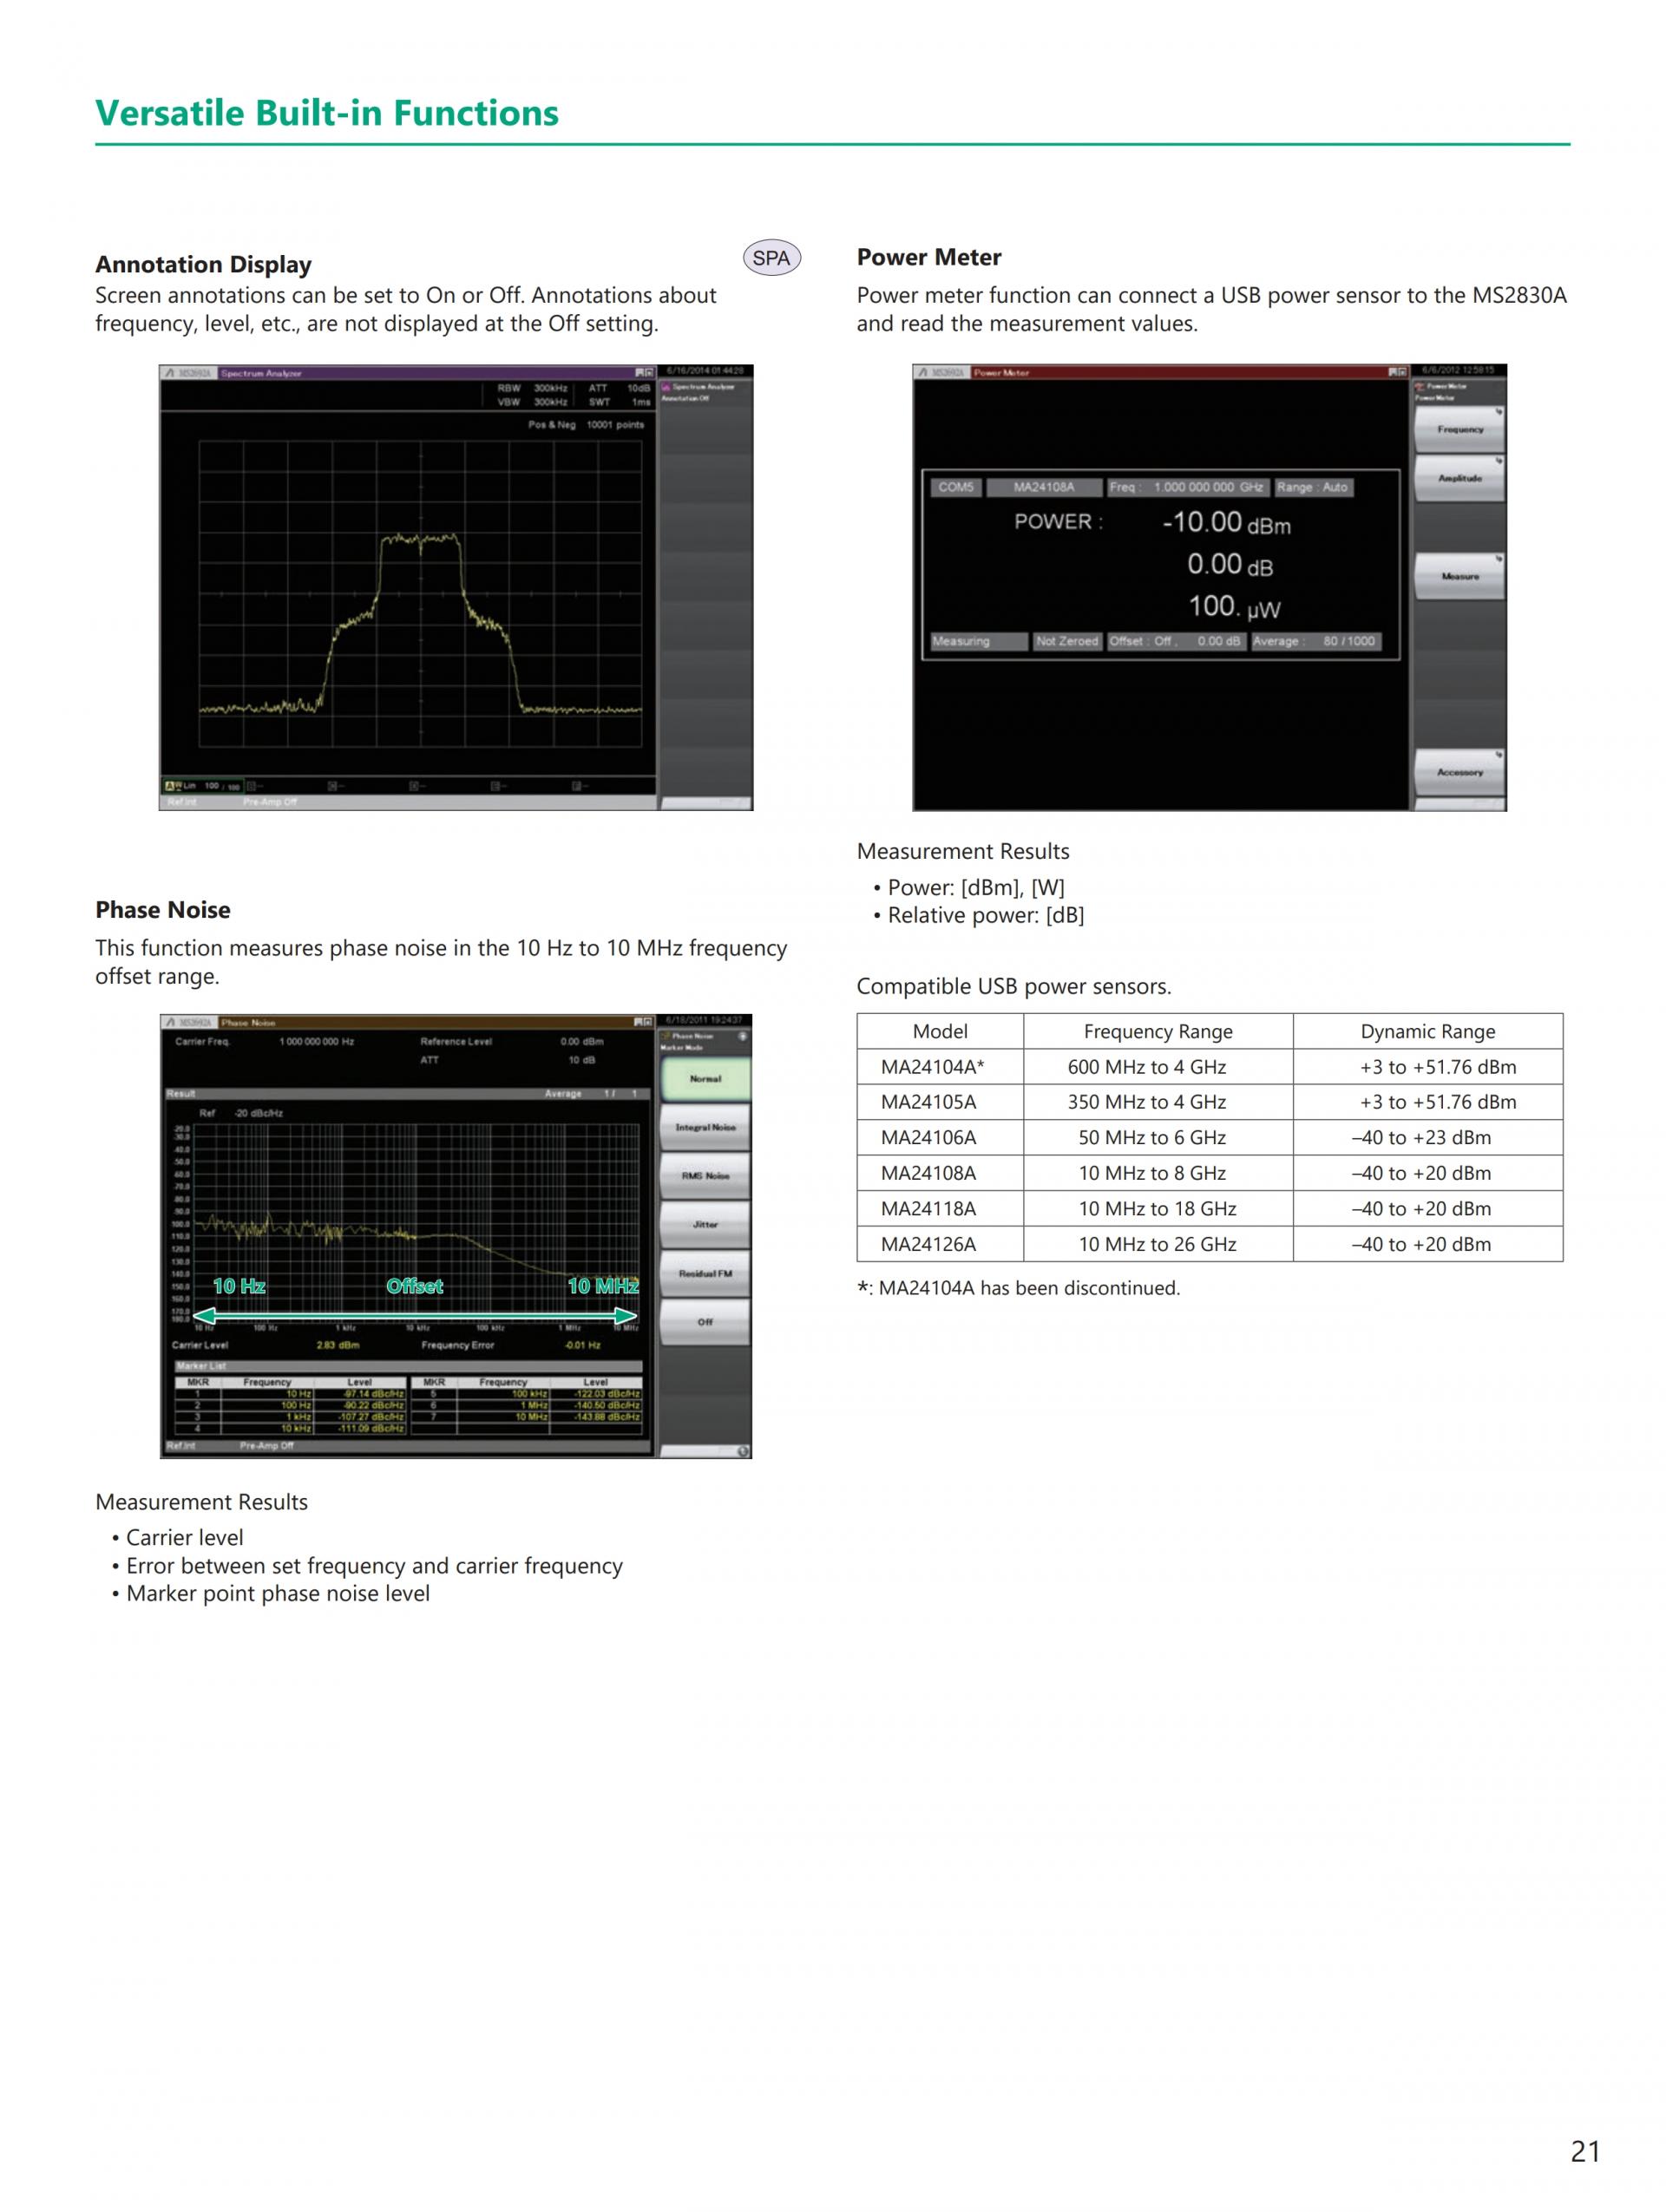Click the Anritsu logo in Spectrum Analyzer titlebar
The width and height of the screenshot is (1666, 2212).
171,373
